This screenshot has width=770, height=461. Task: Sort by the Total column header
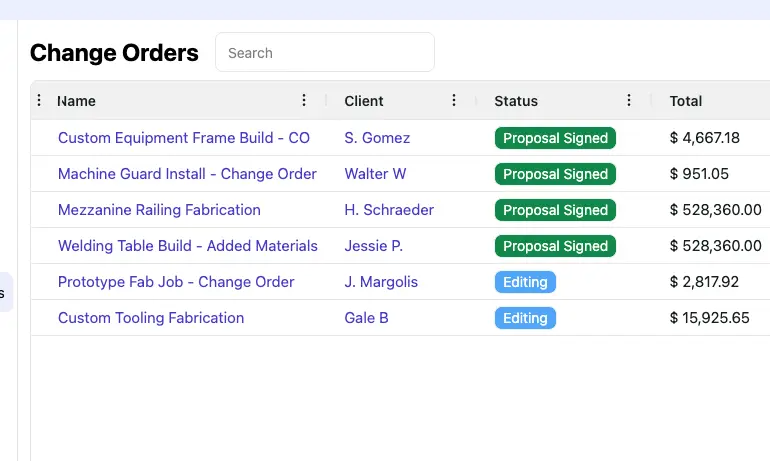click(686, 101)
